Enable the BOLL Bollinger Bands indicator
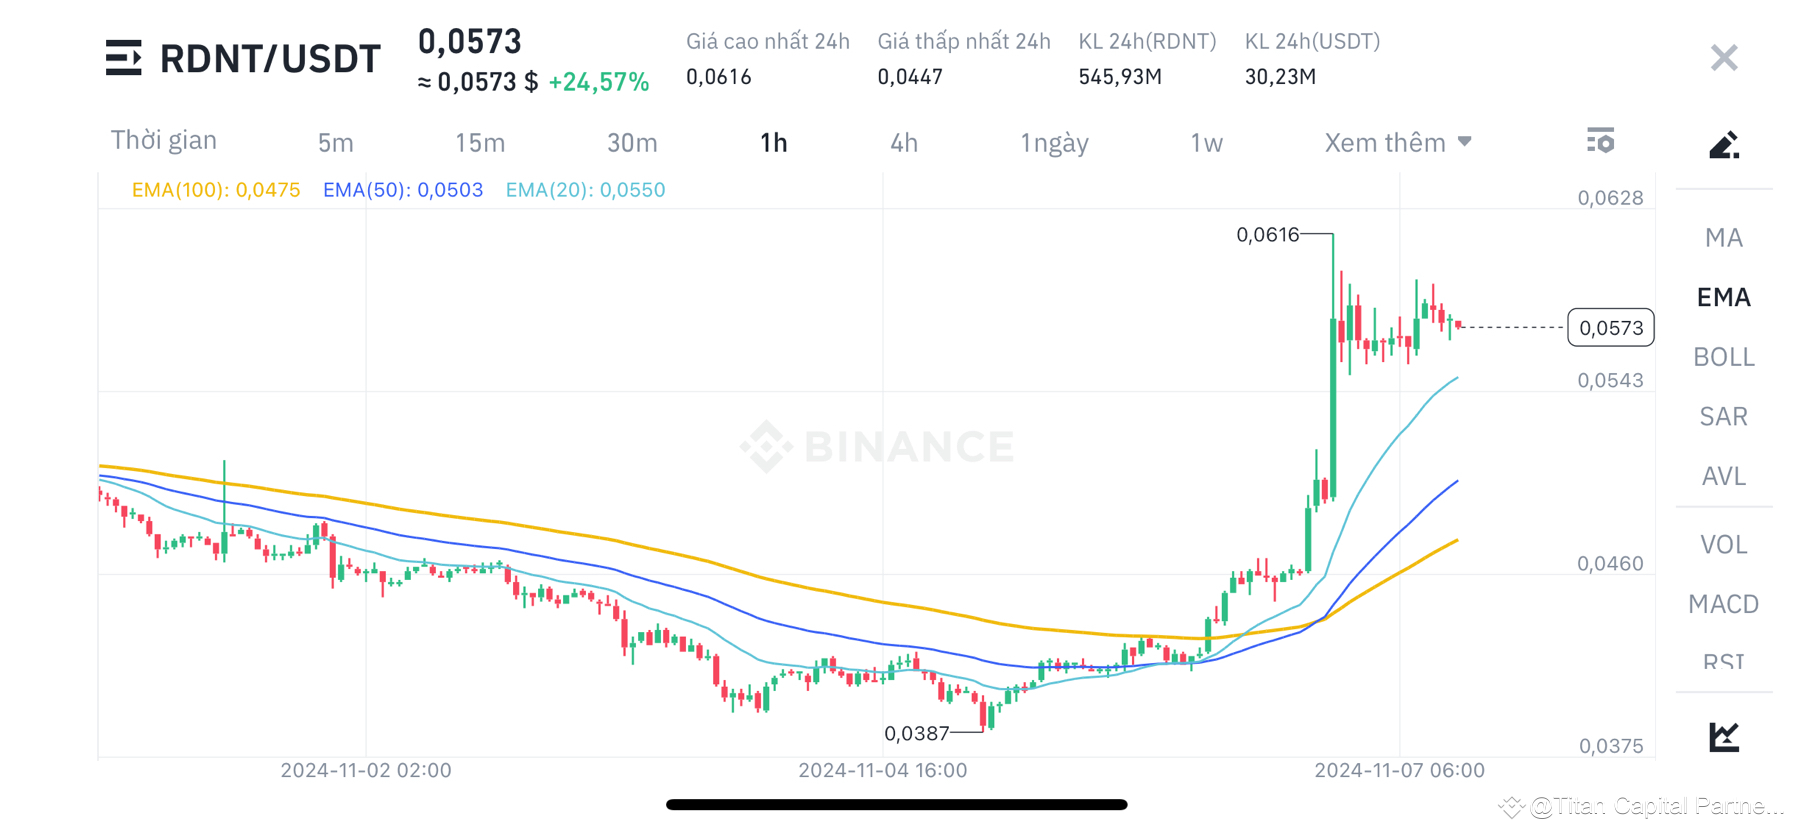The image size is (1793, 828). (x=1723, y=356)
